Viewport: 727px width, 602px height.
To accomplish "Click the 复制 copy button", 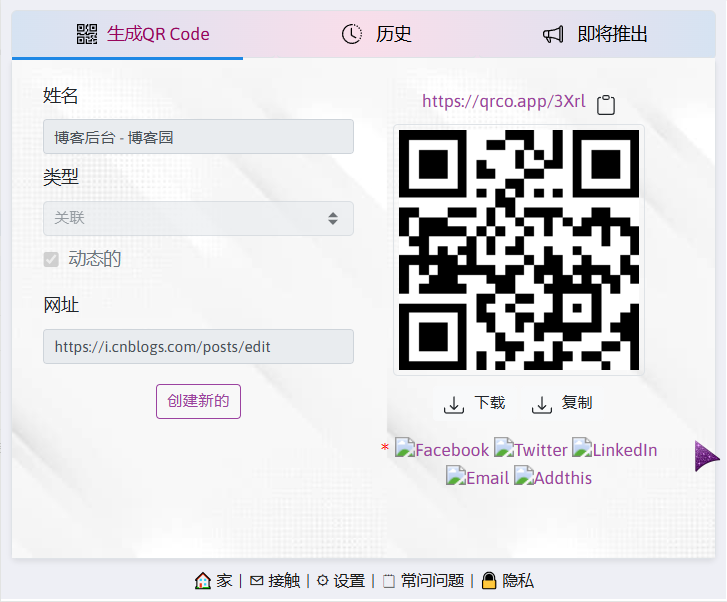I will [561, 403].
